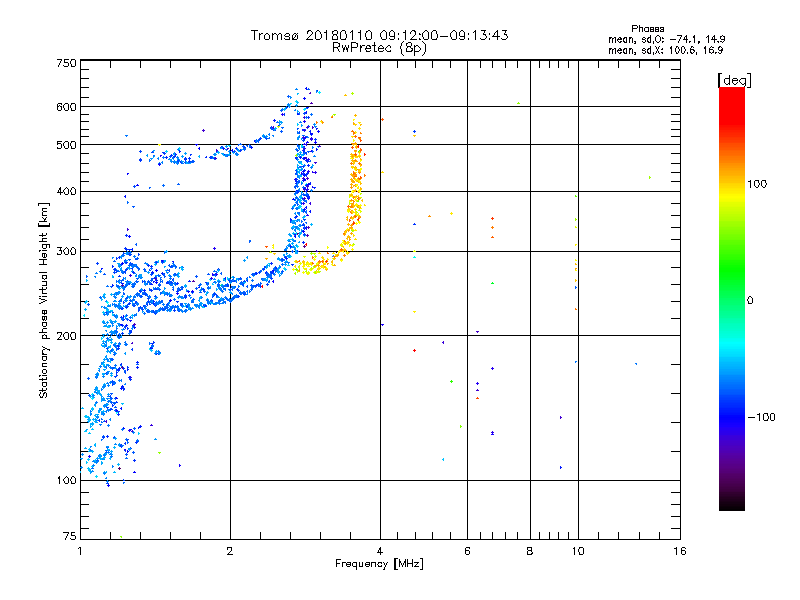Click the x-axis '8' tick label
Image resolution: width=800 pixels, height=600 pixels.
click(x=530, y=551)
